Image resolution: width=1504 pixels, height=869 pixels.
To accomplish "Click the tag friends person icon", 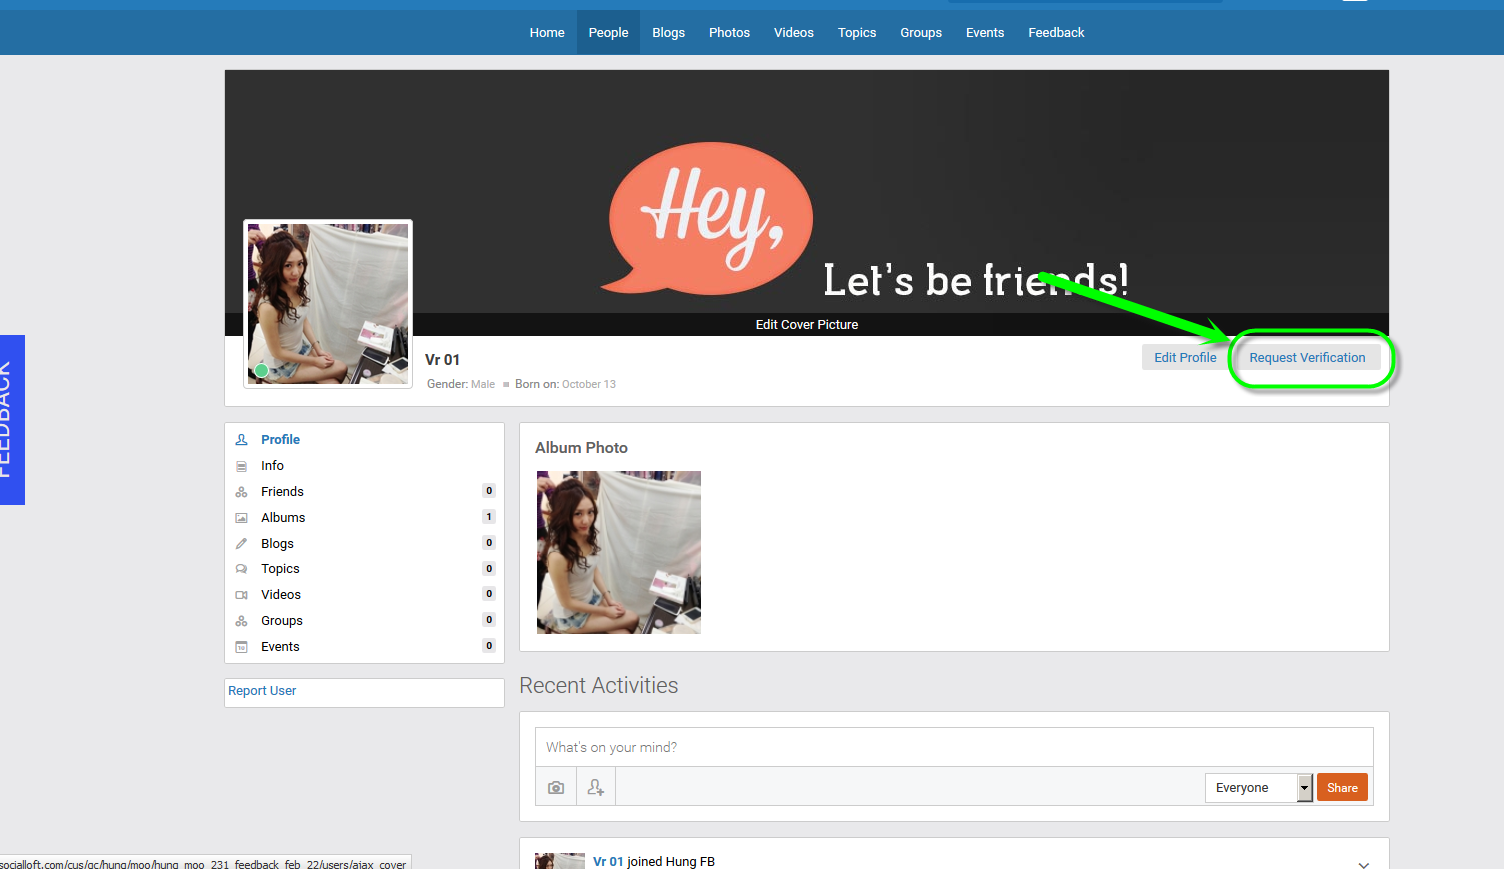I will [596, 788].
